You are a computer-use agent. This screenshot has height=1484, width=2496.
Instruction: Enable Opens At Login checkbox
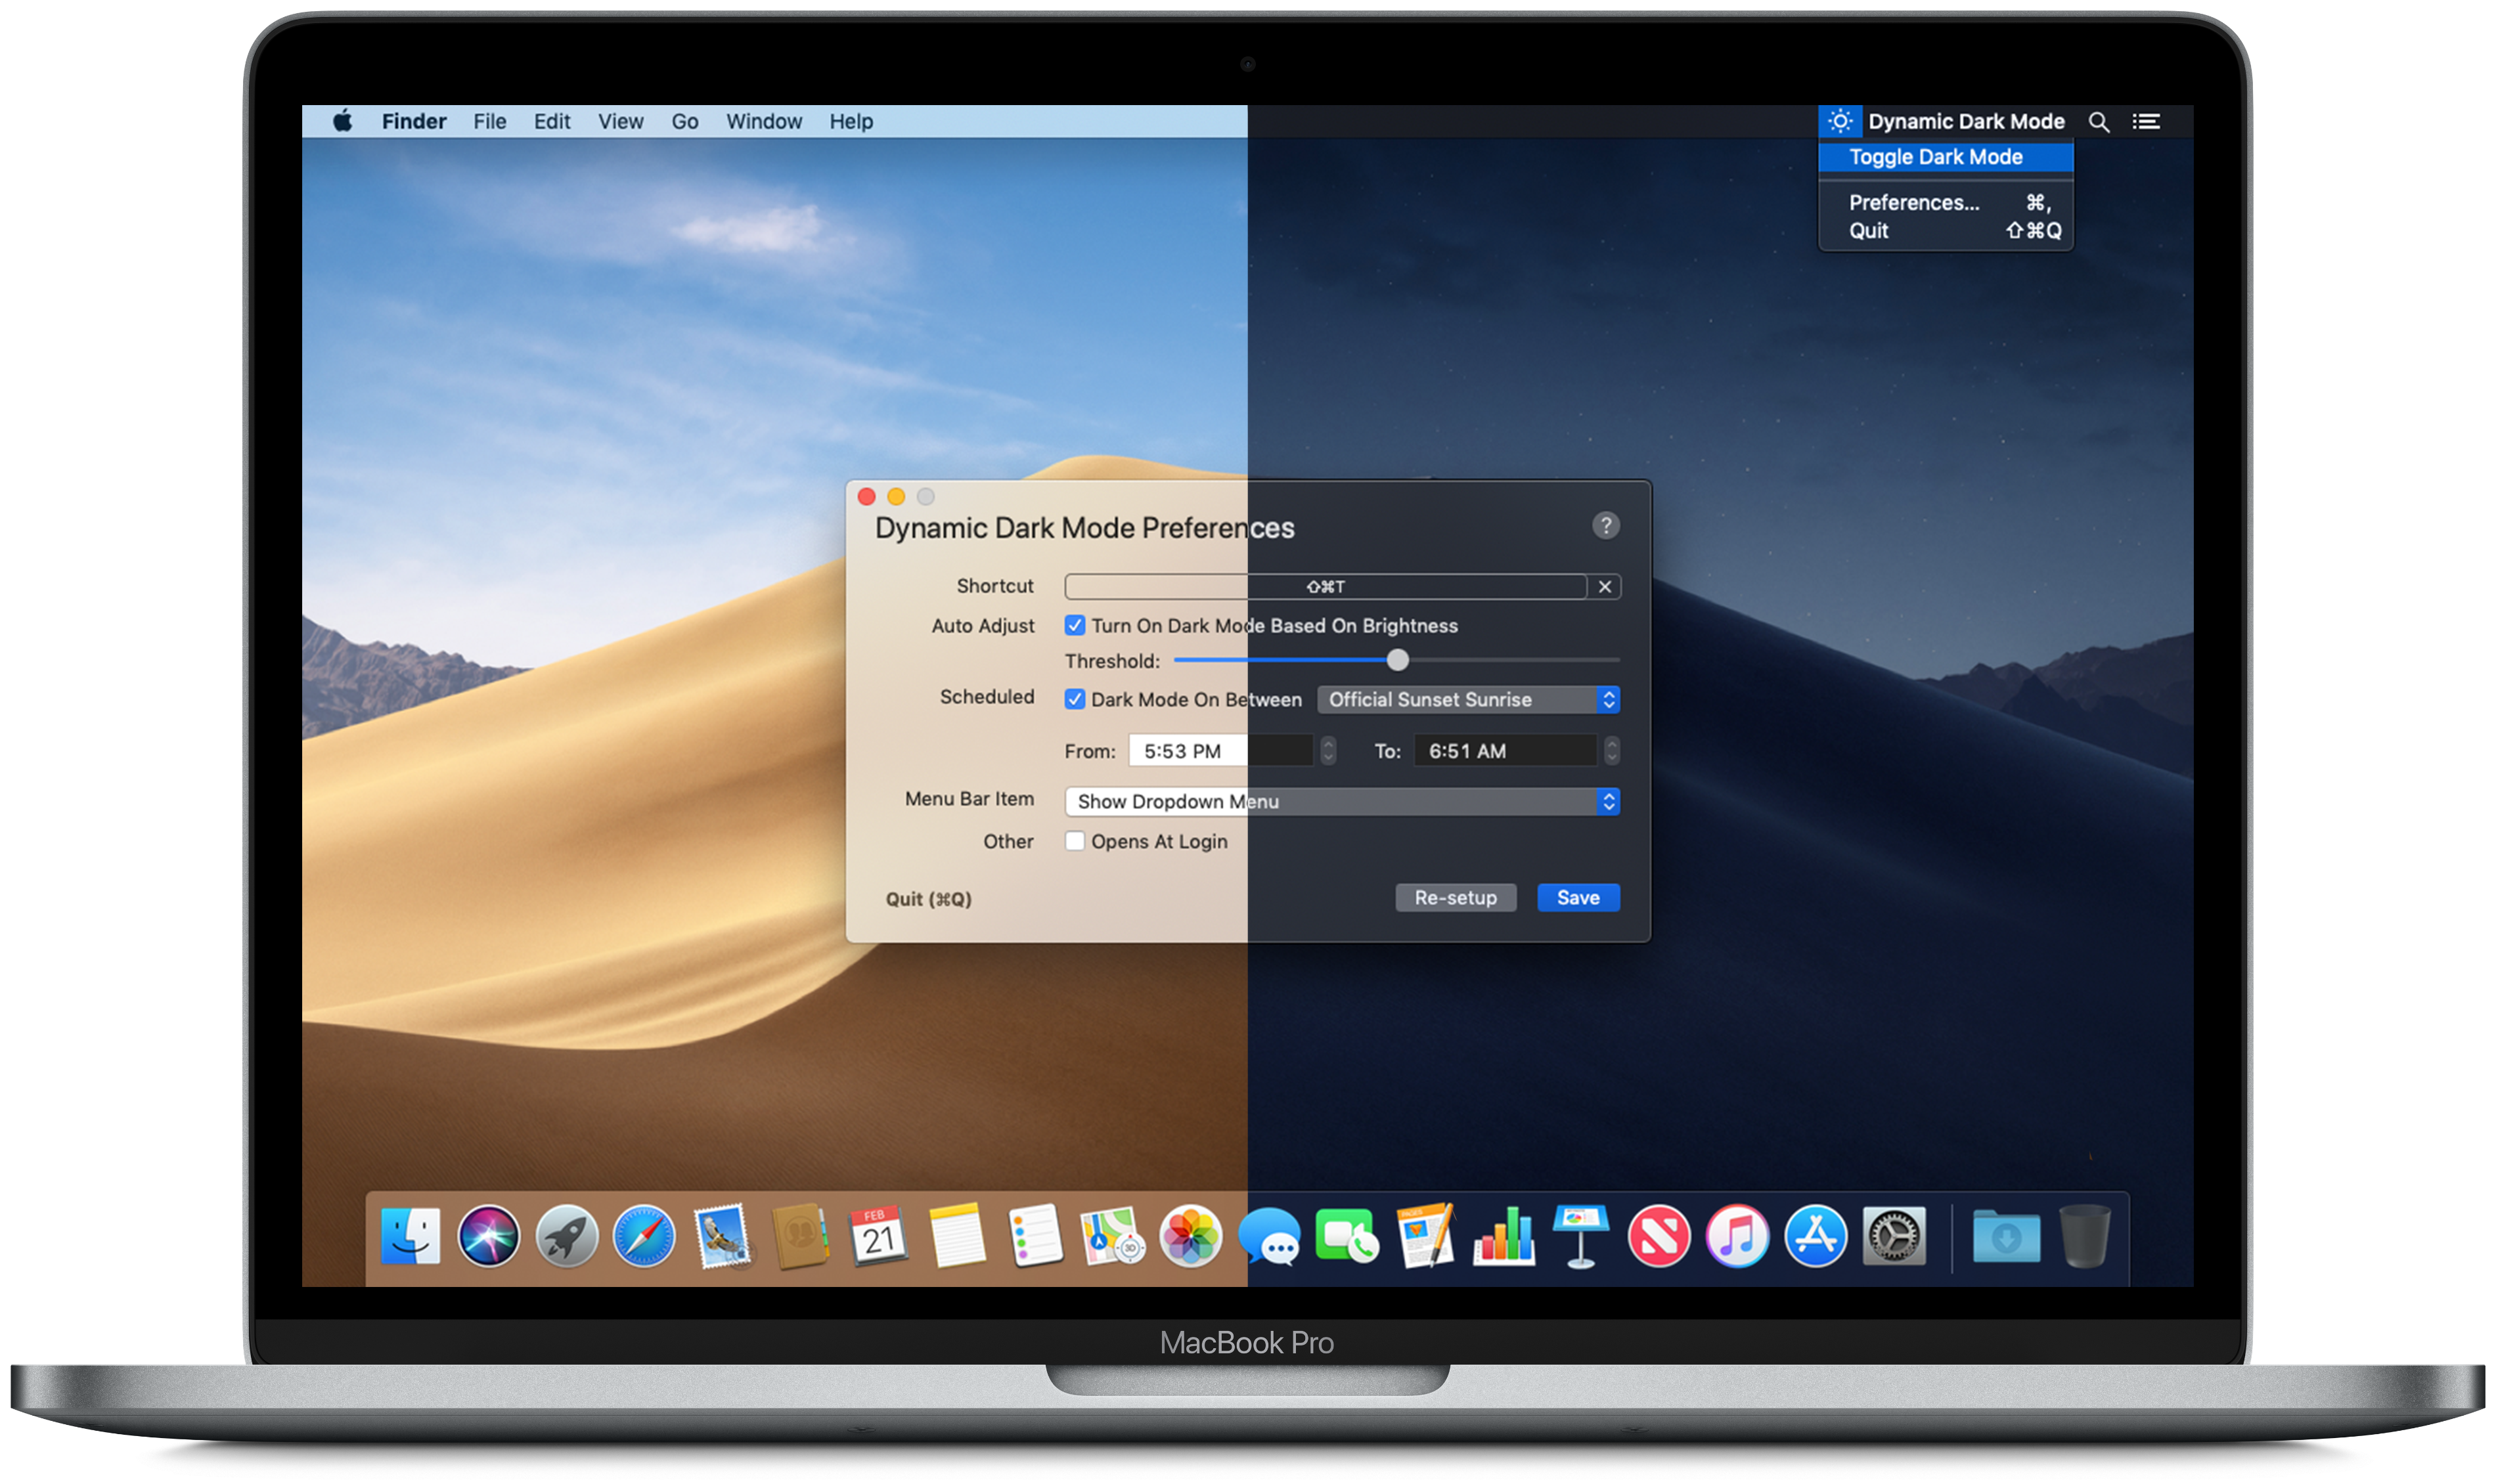point(1075,841)
